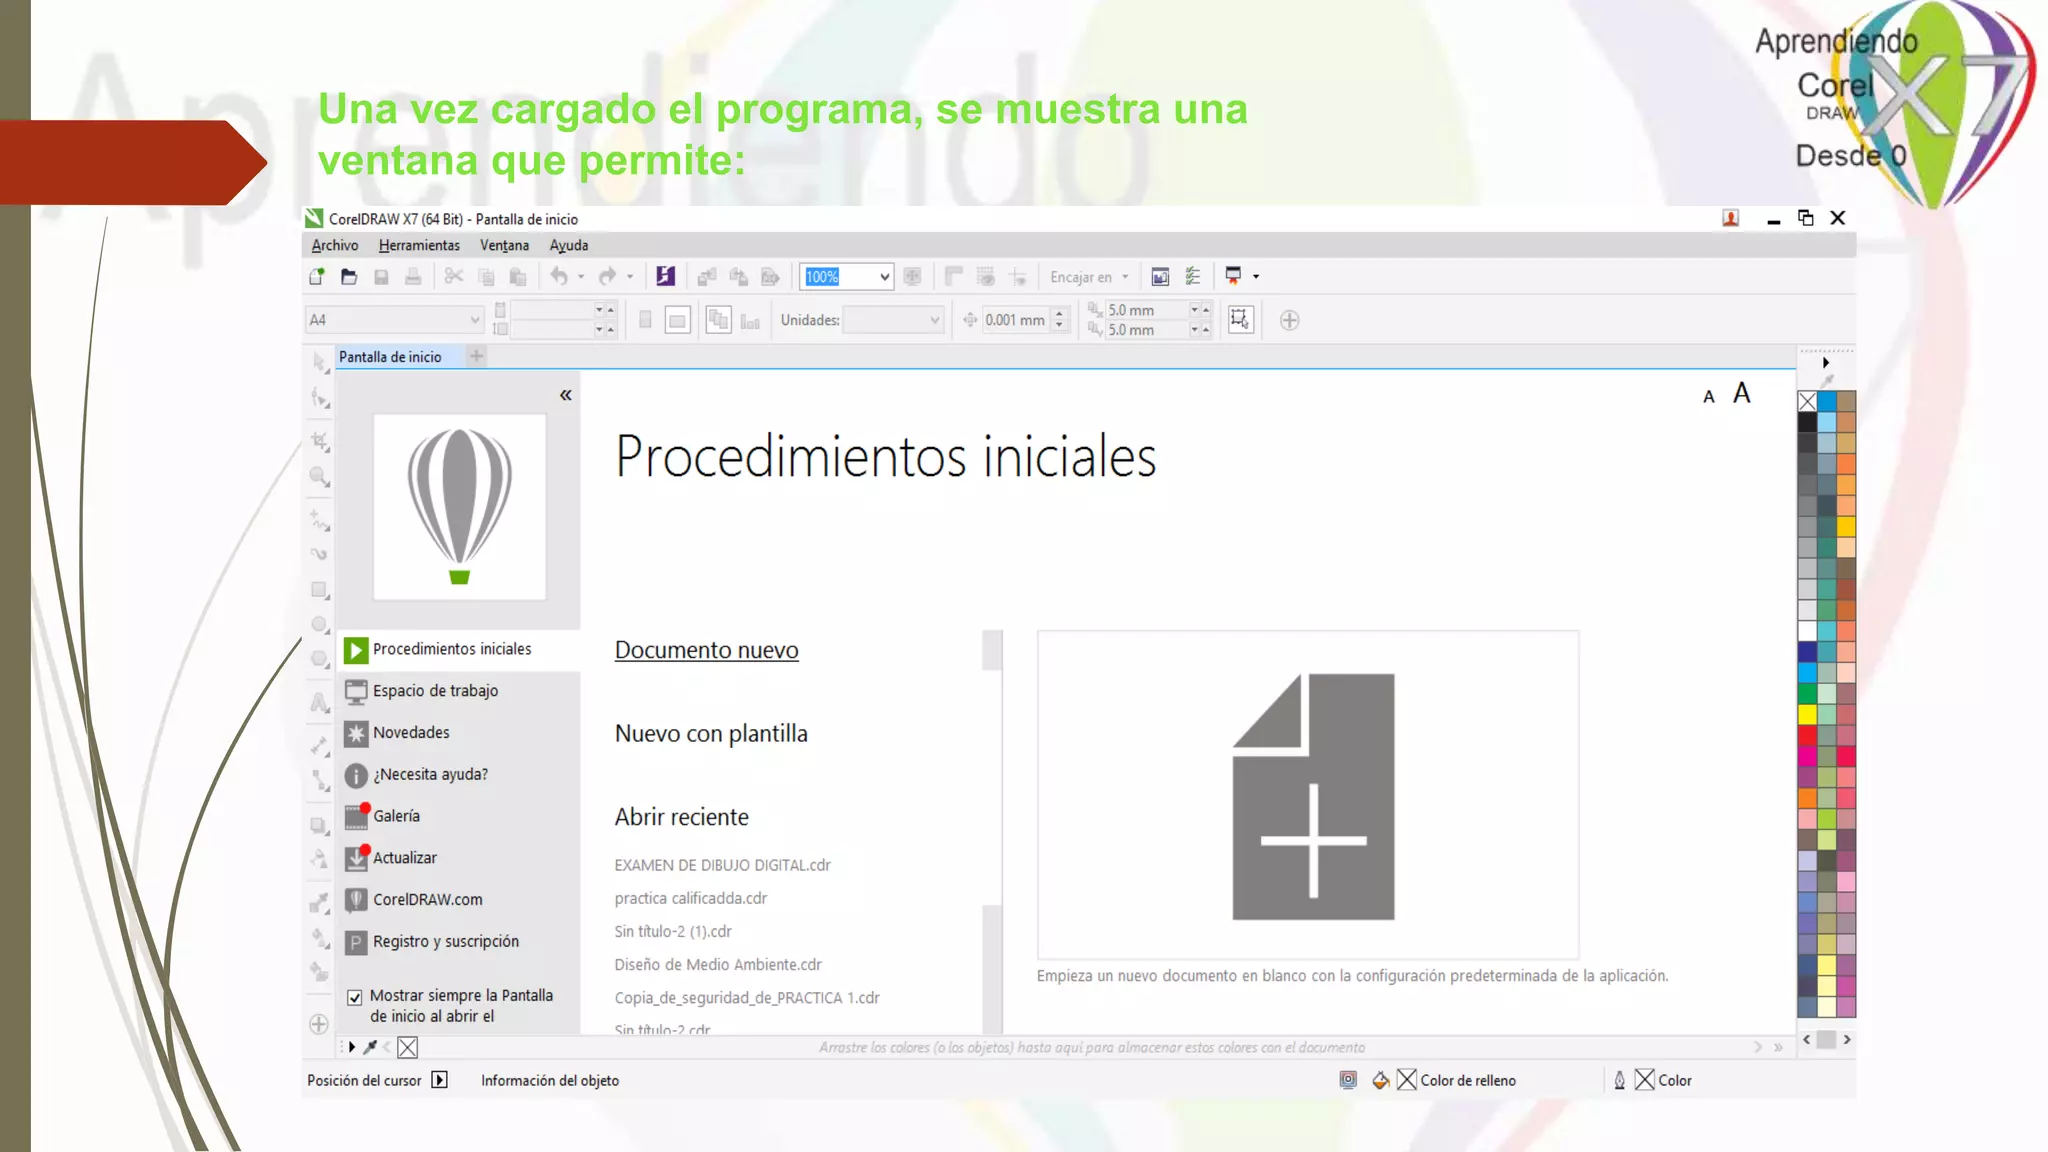The height and width of the screenshot is (1152, 2048).
Task: Open Novedades in sidebar
Action: coord(459,733)
